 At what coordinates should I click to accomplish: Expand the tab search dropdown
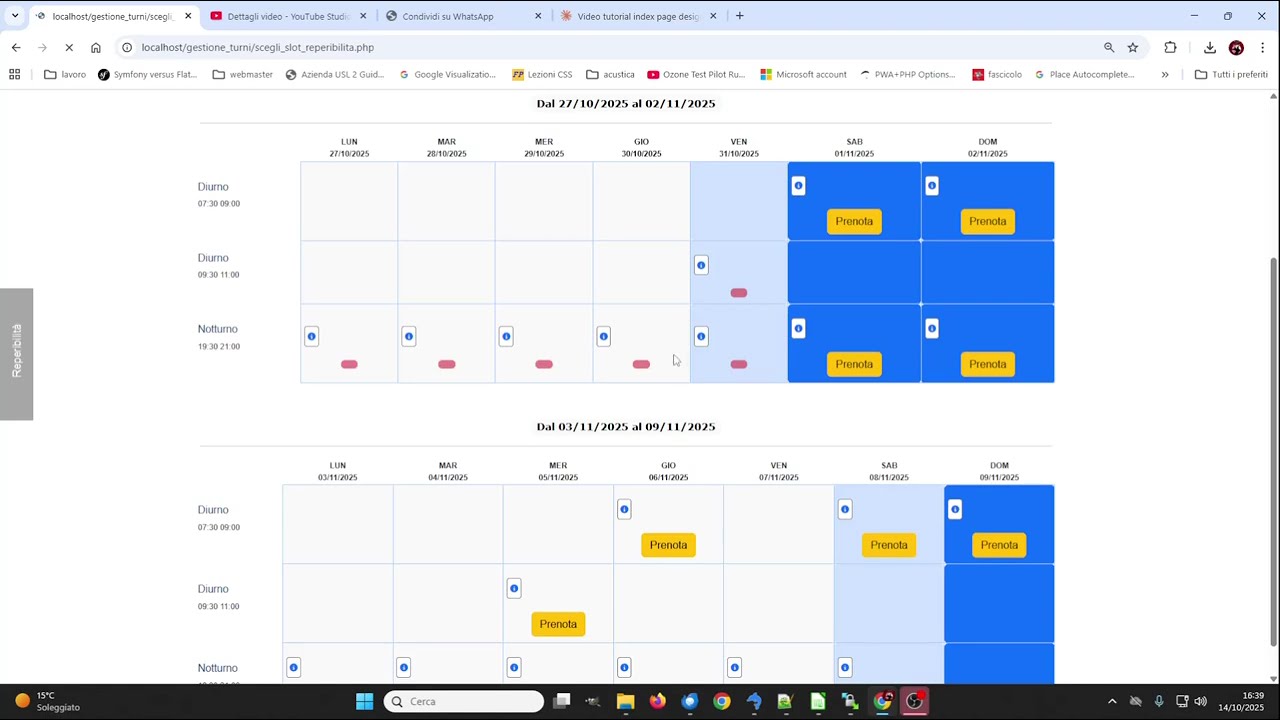tap(15, 16)
